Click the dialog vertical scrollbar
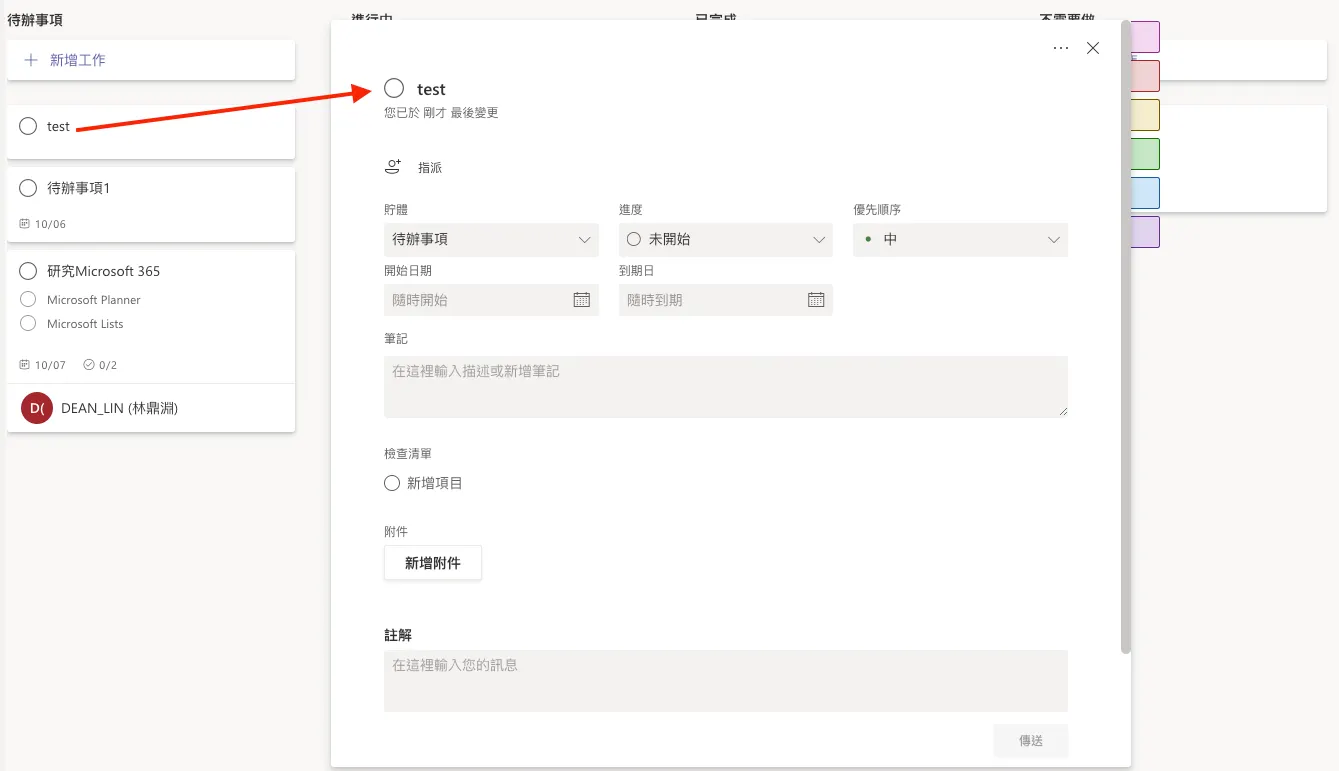 [x=1126, y=337]
